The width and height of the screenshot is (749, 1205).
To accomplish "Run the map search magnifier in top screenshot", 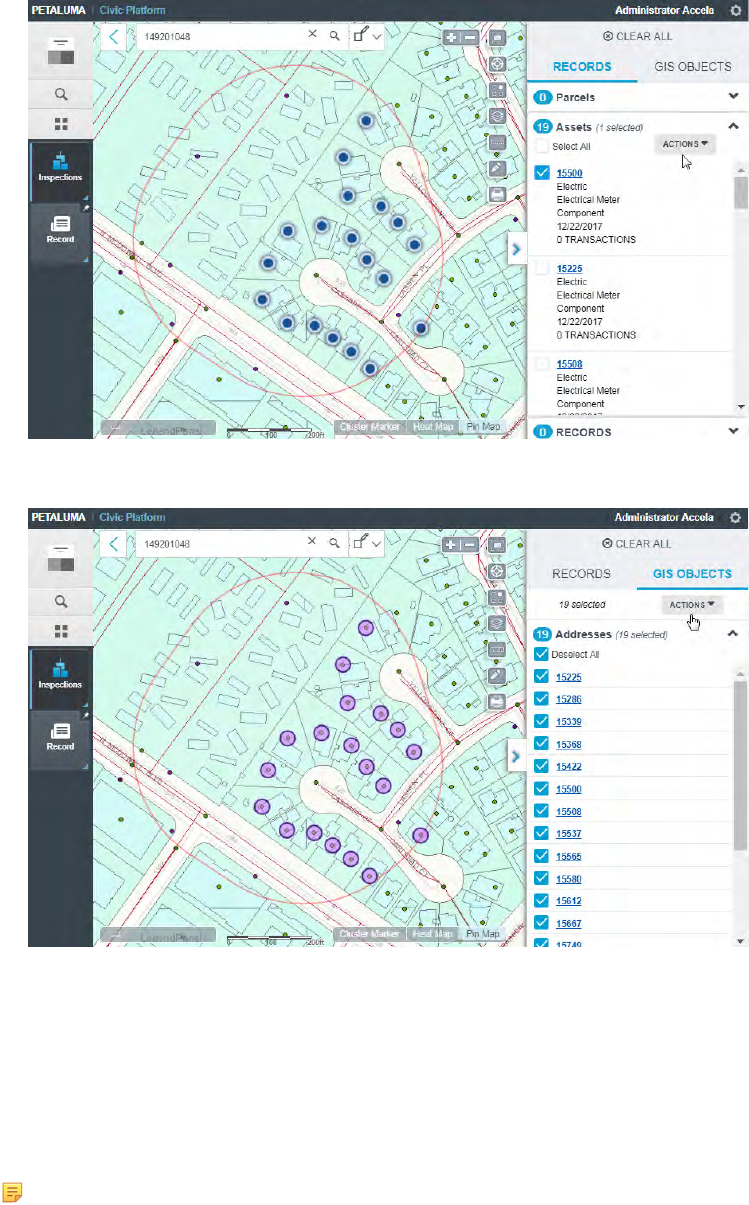I will pos(334,36).
